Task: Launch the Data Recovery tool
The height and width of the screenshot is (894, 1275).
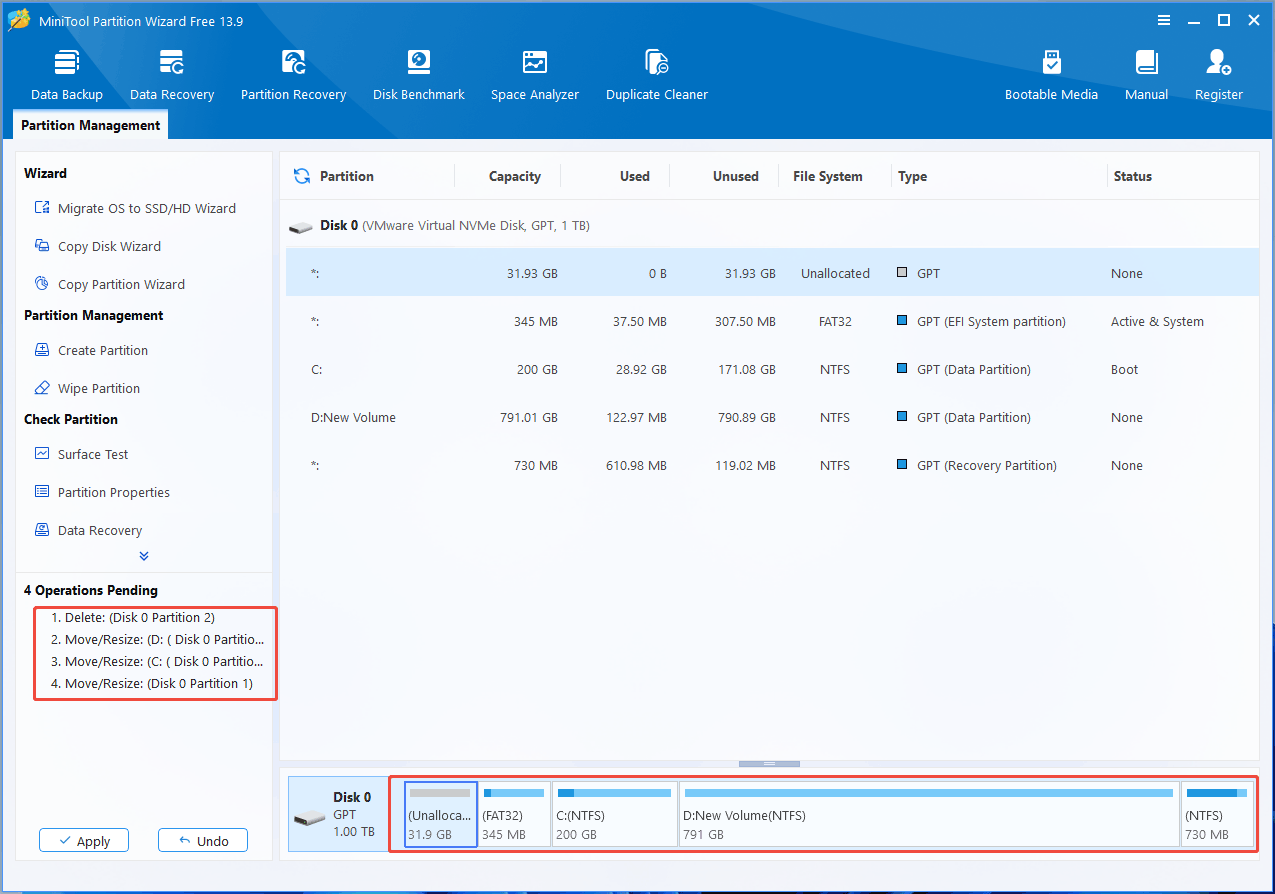Action: 172,75
